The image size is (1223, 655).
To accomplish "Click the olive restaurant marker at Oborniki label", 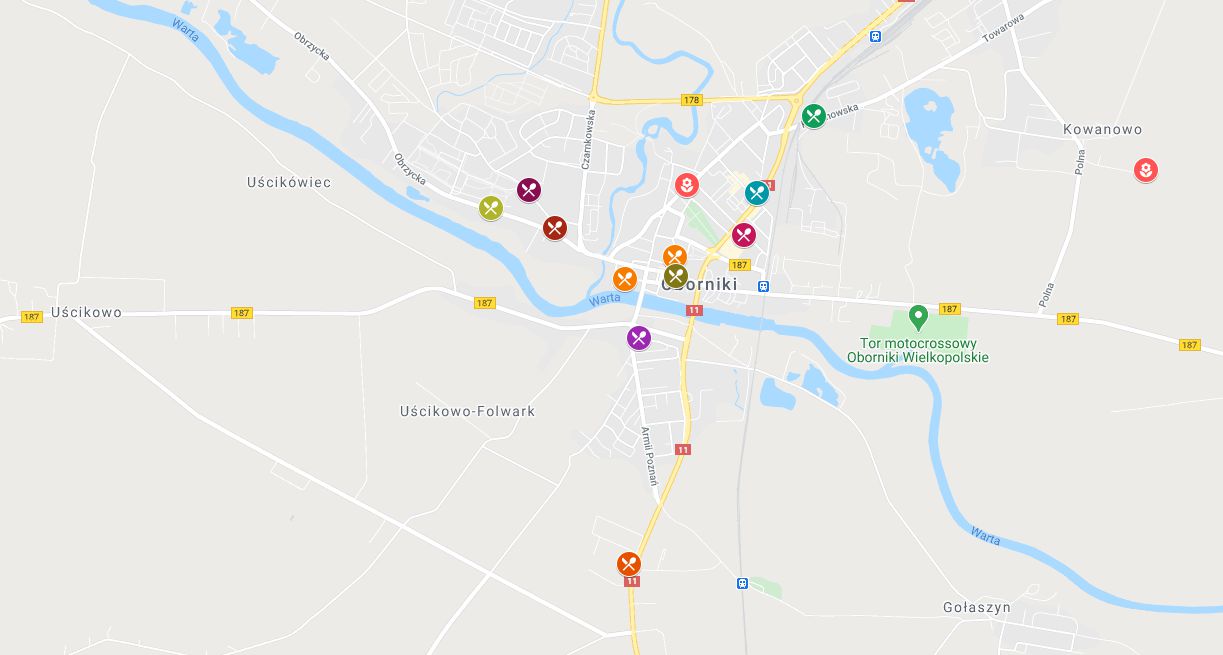I will 676,277.
